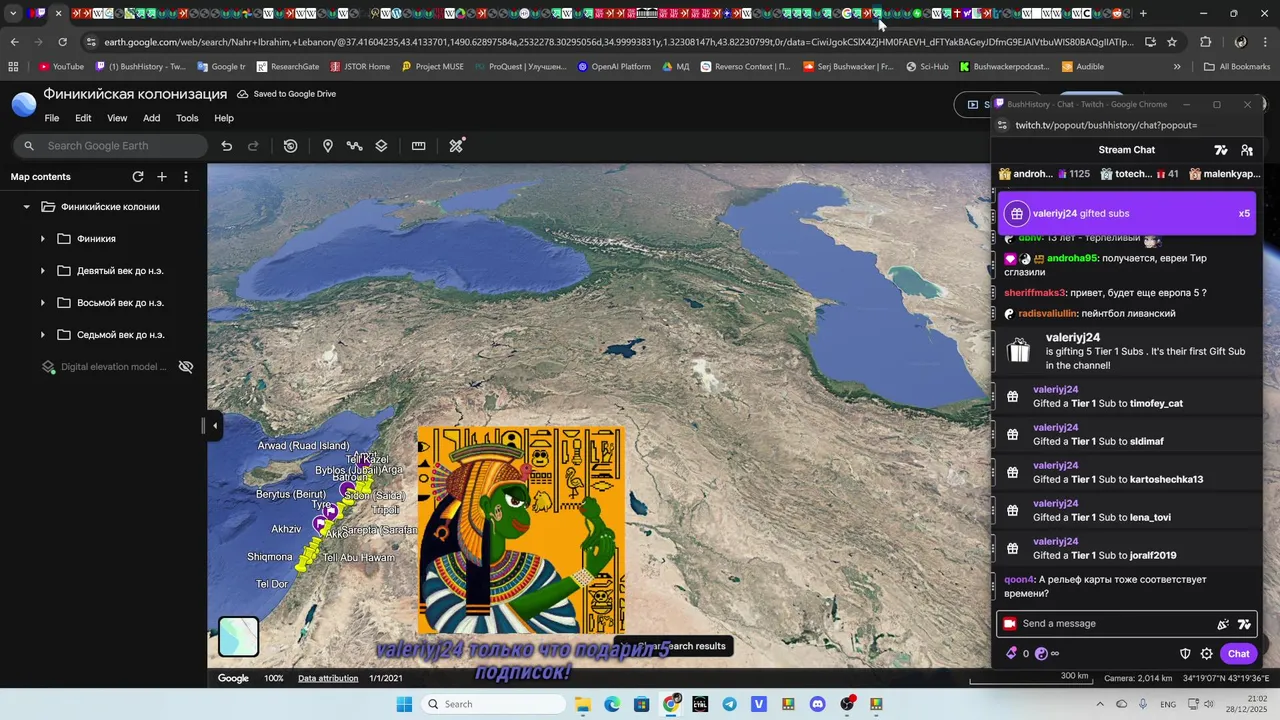Click the plus icon in Map contents
Viewport: 1280px width, 720px height.
click(162, 177)
